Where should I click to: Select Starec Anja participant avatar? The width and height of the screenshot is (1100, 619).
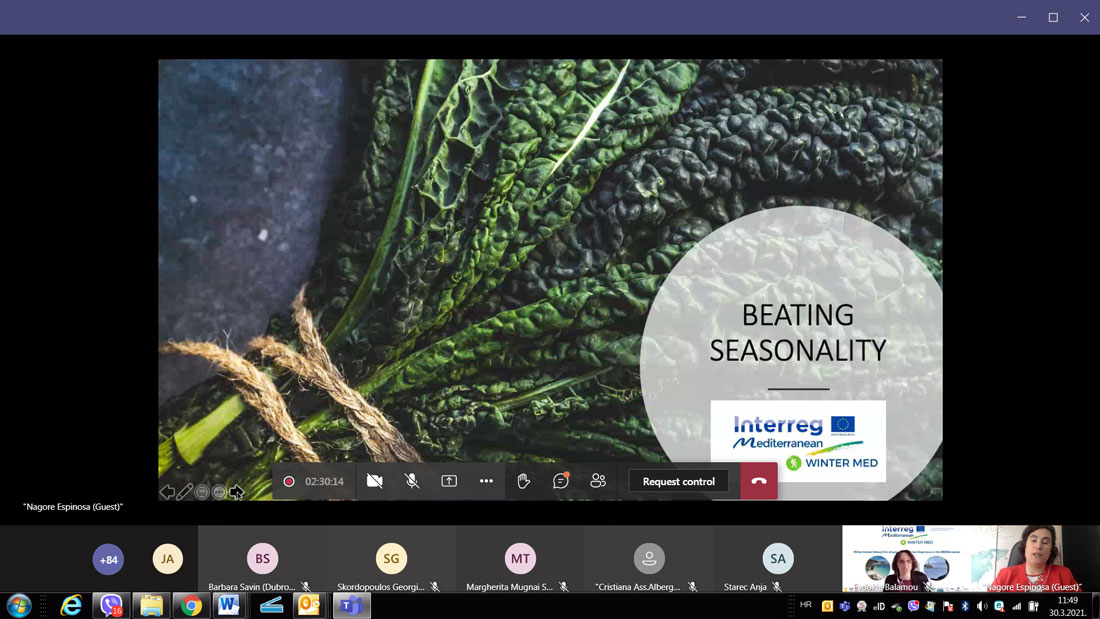click(777, 559)
